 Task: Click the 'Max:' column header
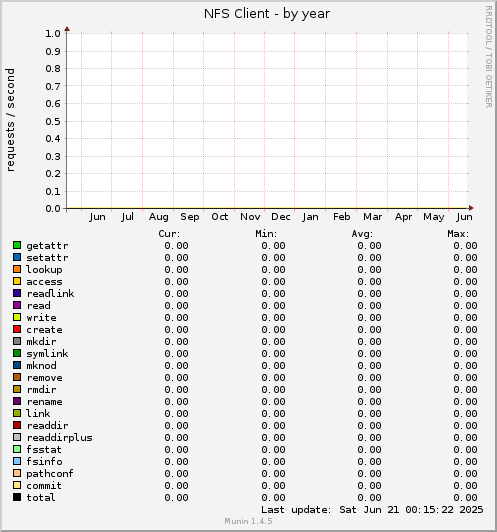click(458, 234)
